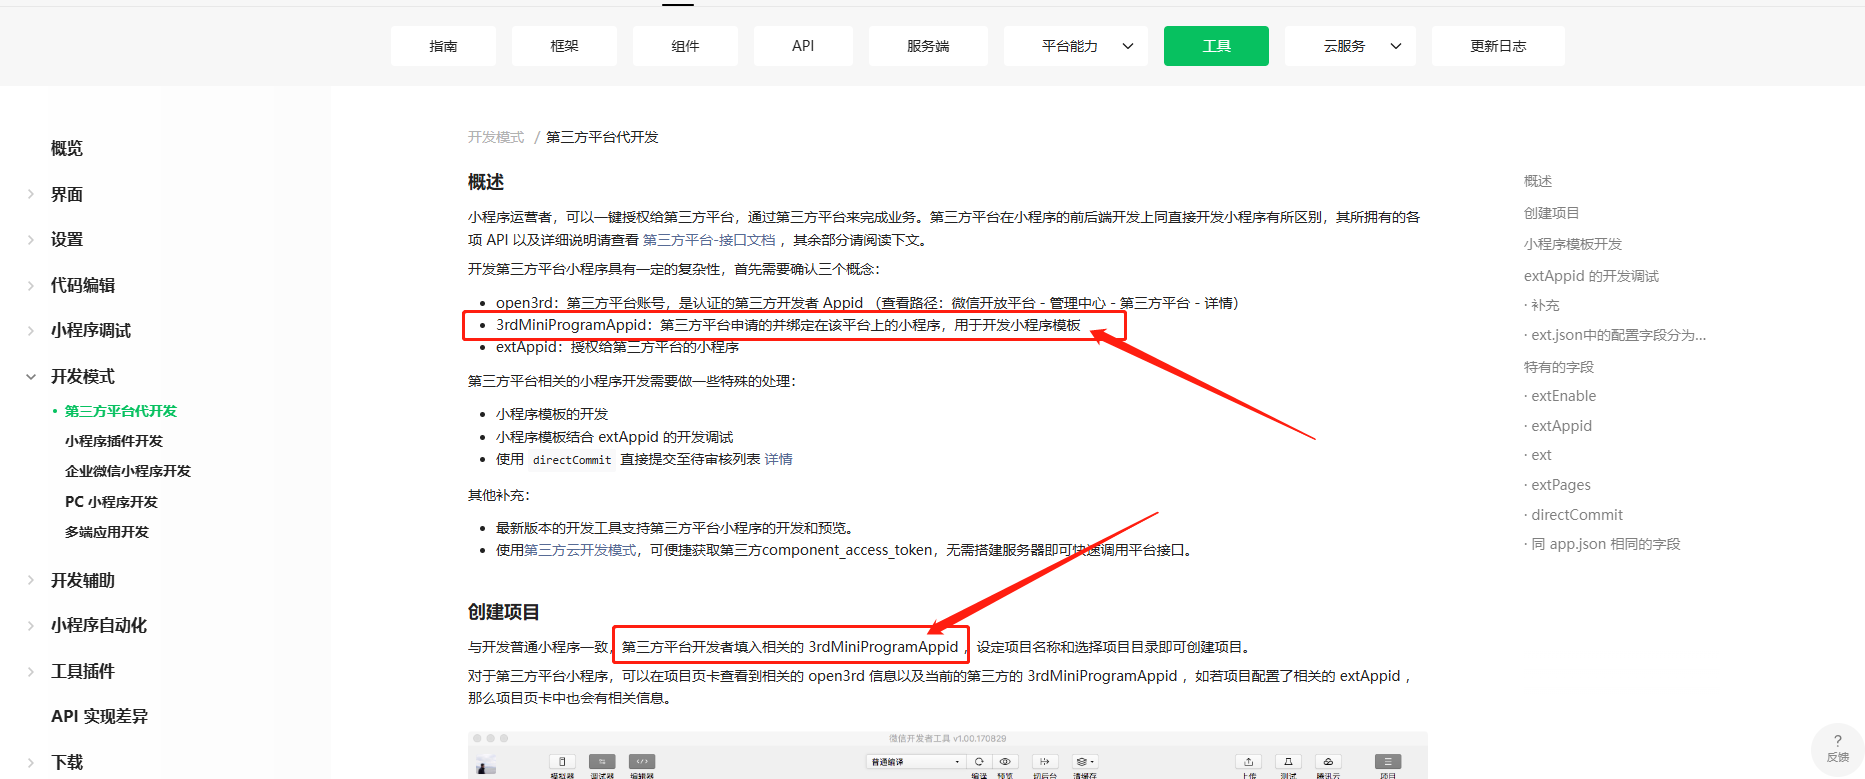Click the 开发模式 breadcrumb link
The width and height of the screenshot is (1865, 779).
tap(496, 137)
